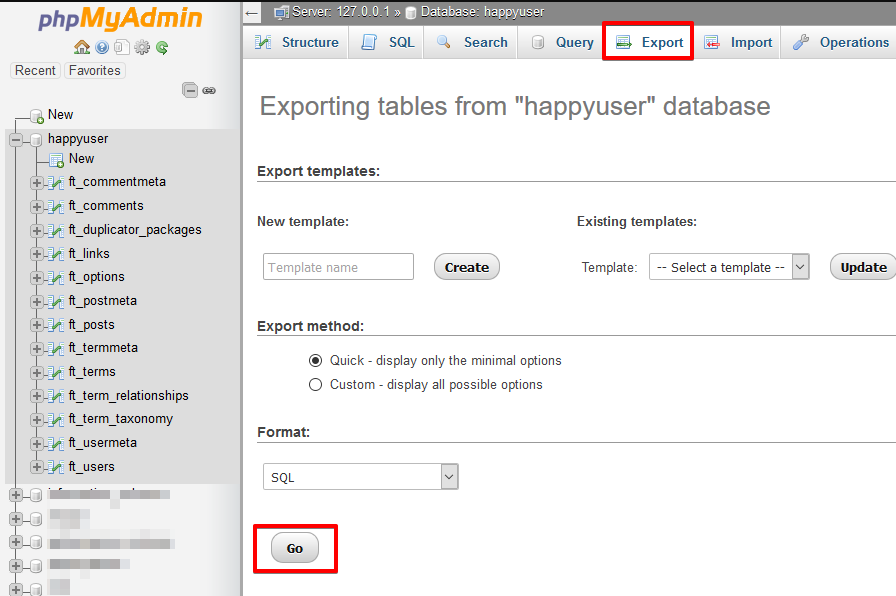Image resolution: width=896 pixels, height=596 pixels.
Task: Select the Export tab
Action: (x=649, y=42)
